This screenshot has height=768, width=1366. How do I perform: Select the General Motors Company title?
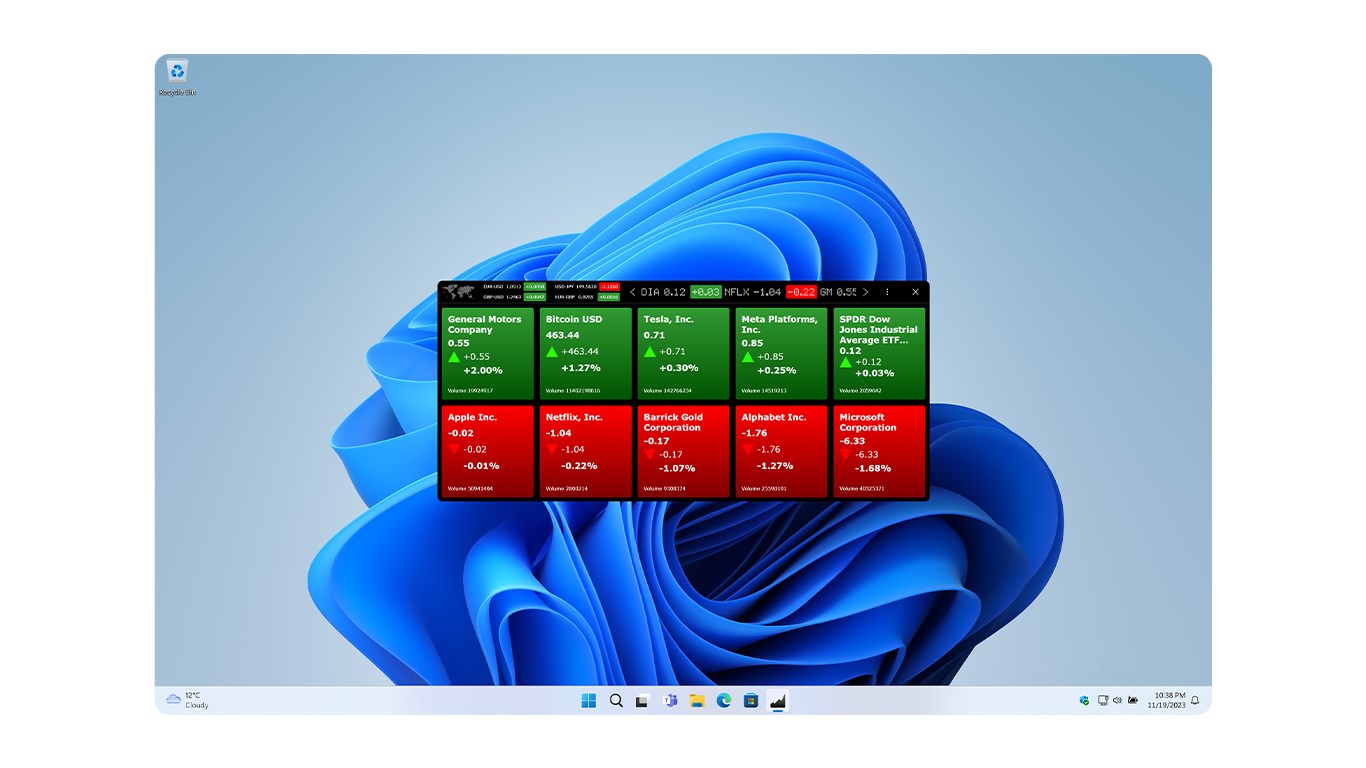click(485, 324)
